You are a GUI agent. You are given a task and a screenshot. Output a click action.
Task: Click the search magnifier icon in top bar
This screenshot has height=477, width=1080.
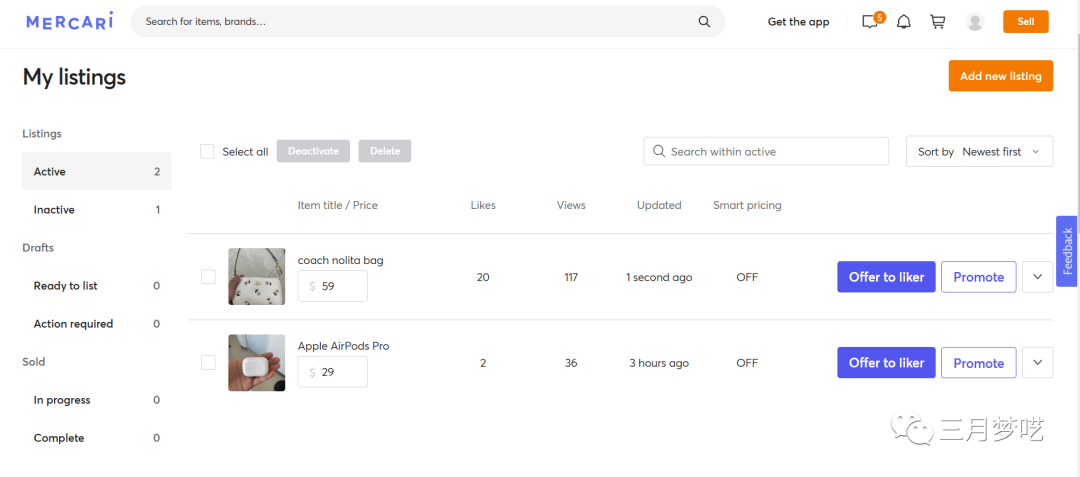(x=704, y=21)
